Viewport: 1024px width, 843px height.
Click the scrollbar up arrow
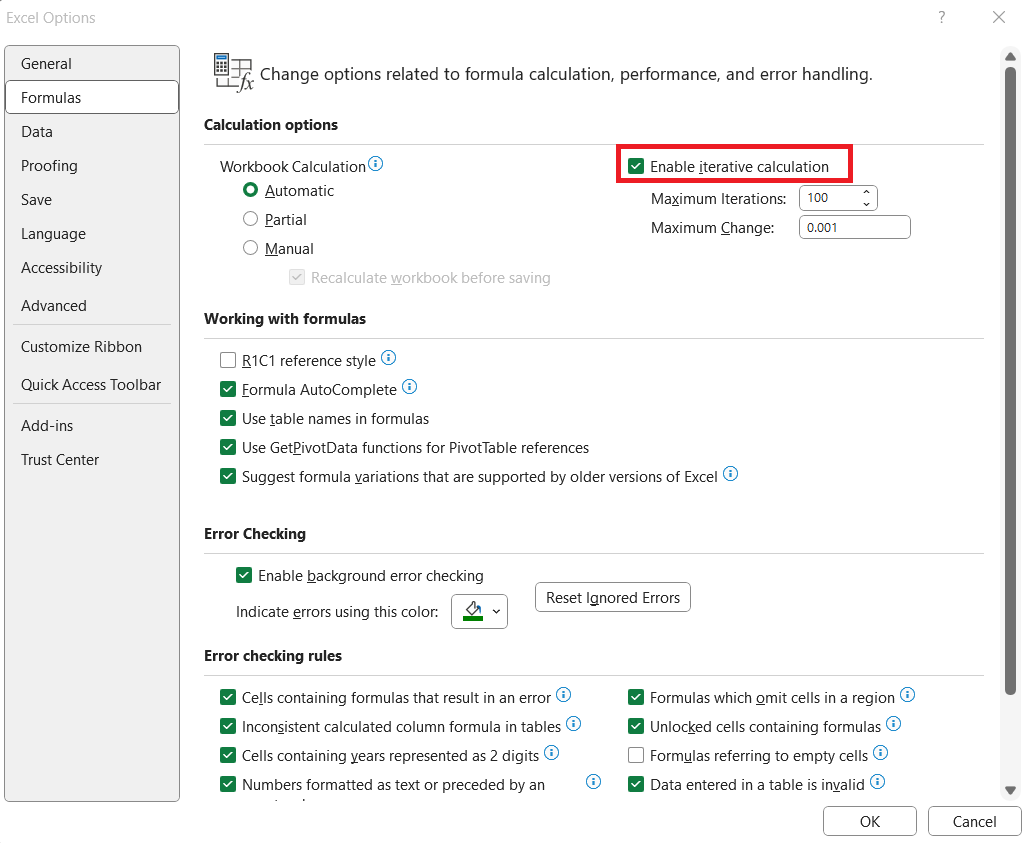tap(1010, 57)
